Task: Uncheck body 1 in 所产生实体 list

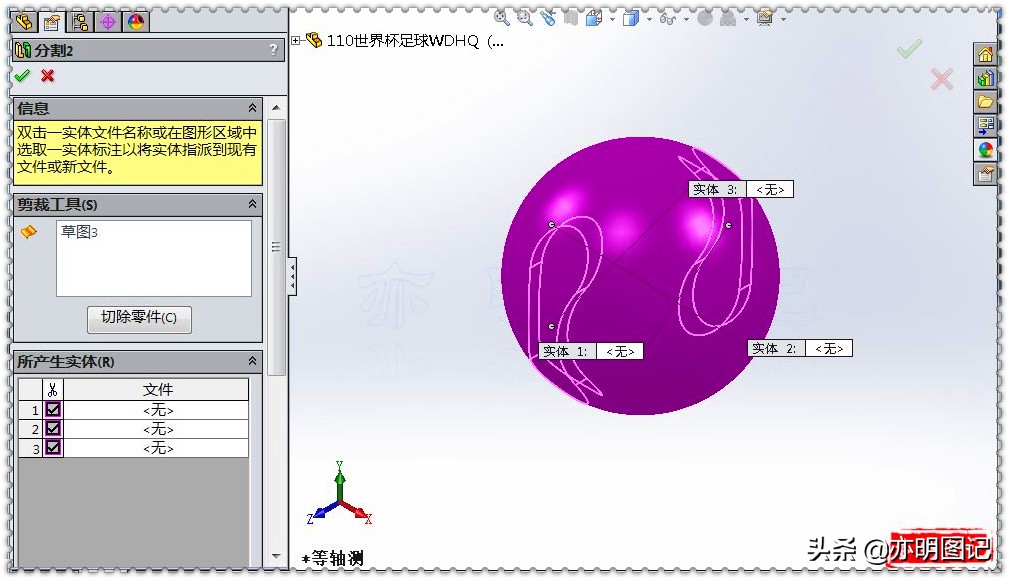Action: (51, 408)
